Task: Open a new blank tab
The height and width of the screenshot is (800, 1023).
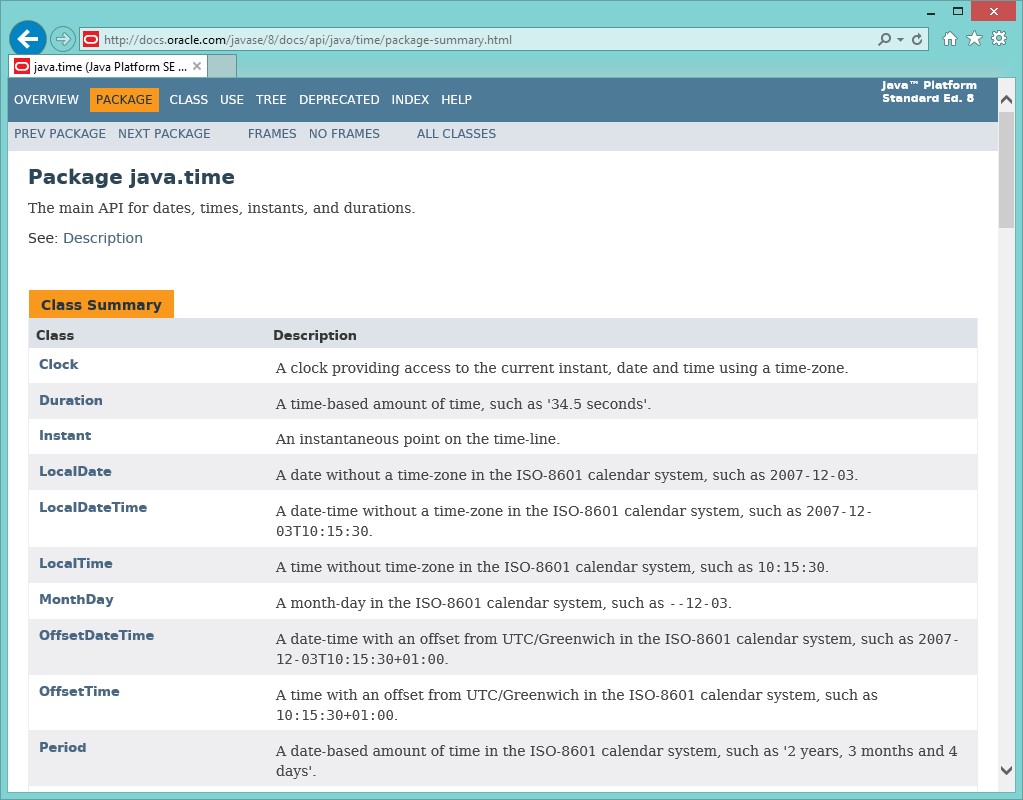Action: tap(222, 66)
